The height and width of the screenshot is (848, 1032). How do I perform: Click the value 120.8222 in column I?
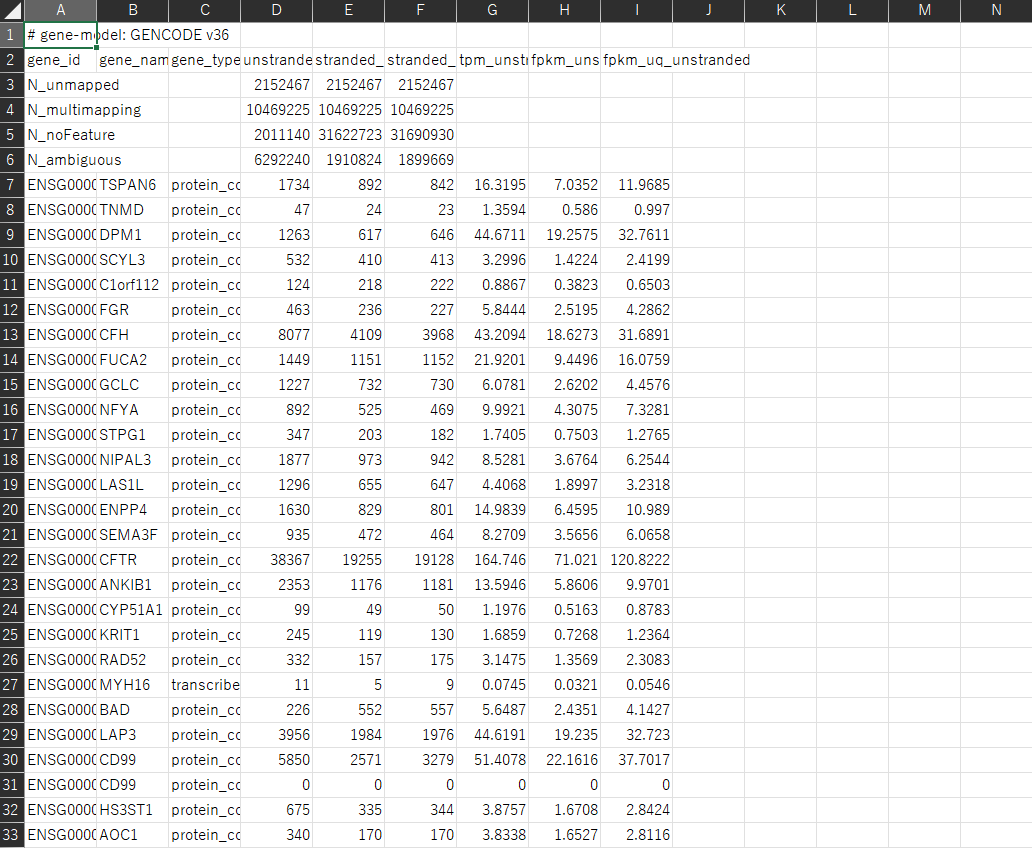636,560
